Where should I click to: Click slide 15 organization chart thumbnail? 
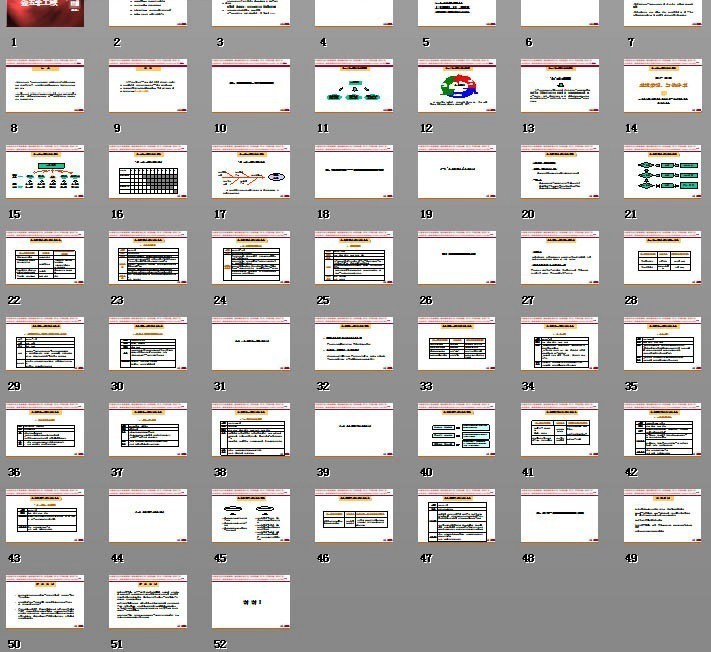click(45, 172)
